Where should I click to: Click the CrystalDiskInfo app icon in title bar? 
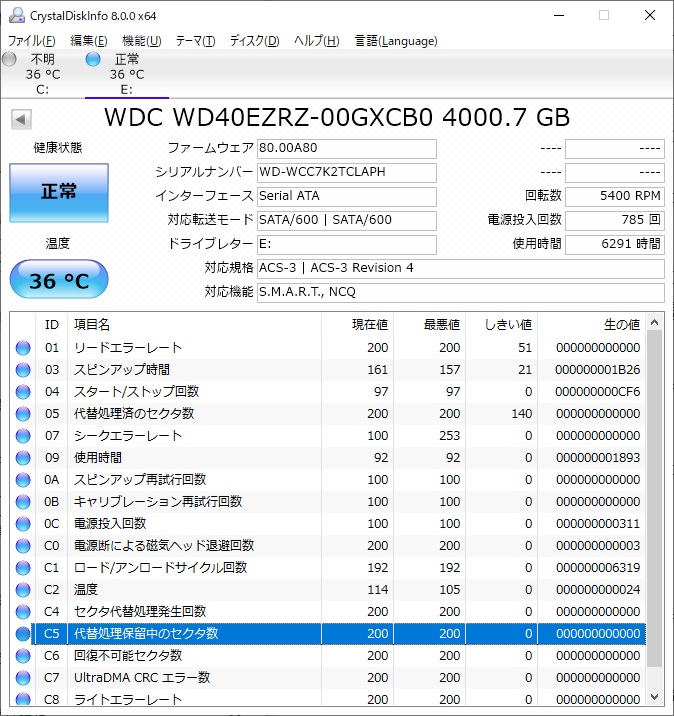click(17, 16)
